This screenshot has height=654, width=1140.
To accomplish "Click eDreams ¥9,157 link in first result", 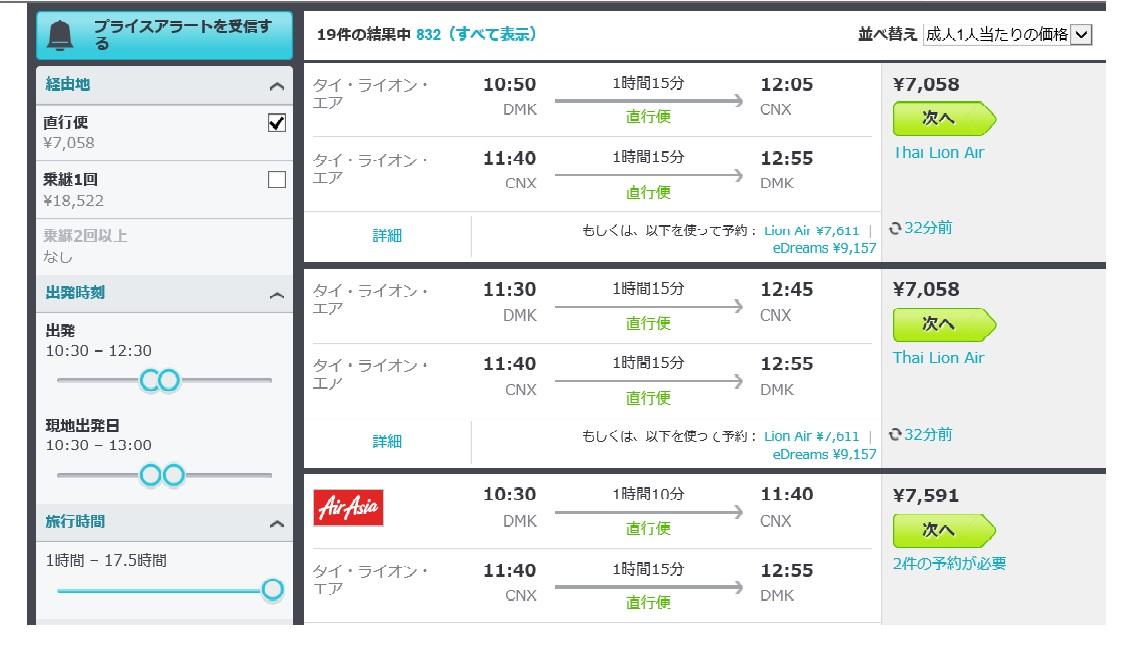I will click(x=824, y=248).
